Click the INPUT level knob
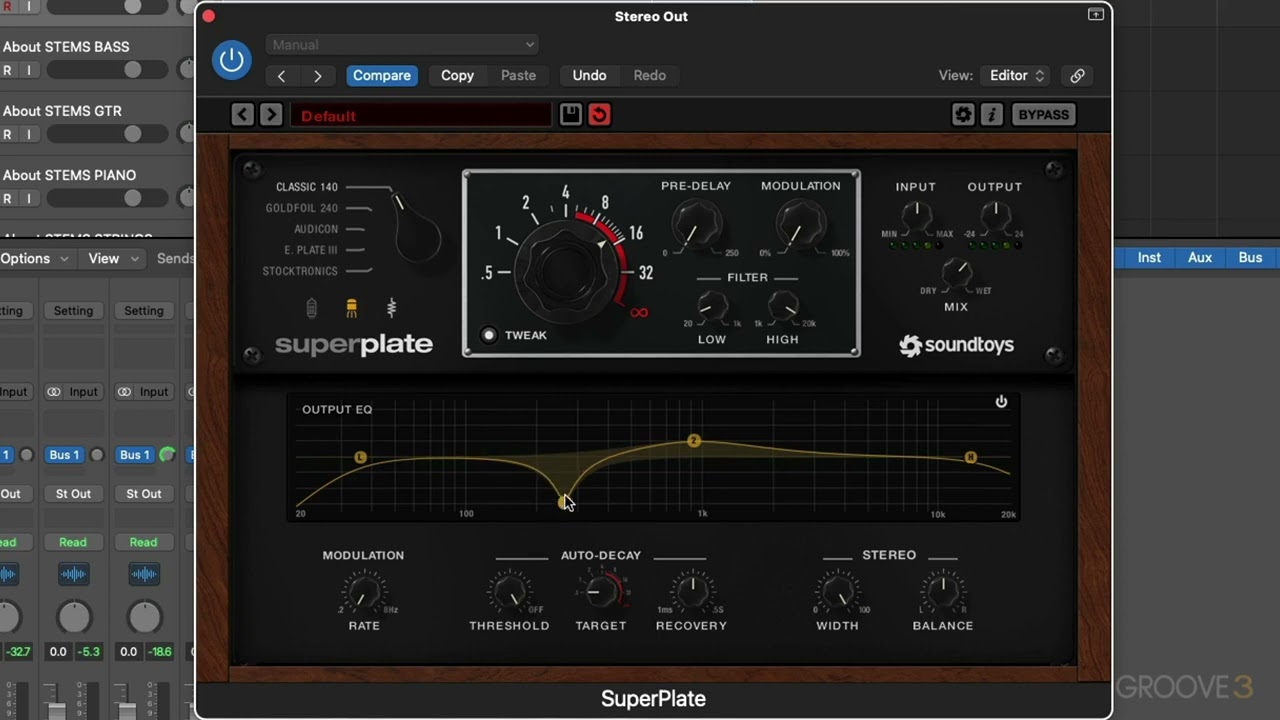This screenshot has width=1280, height=720. (916, 216)
